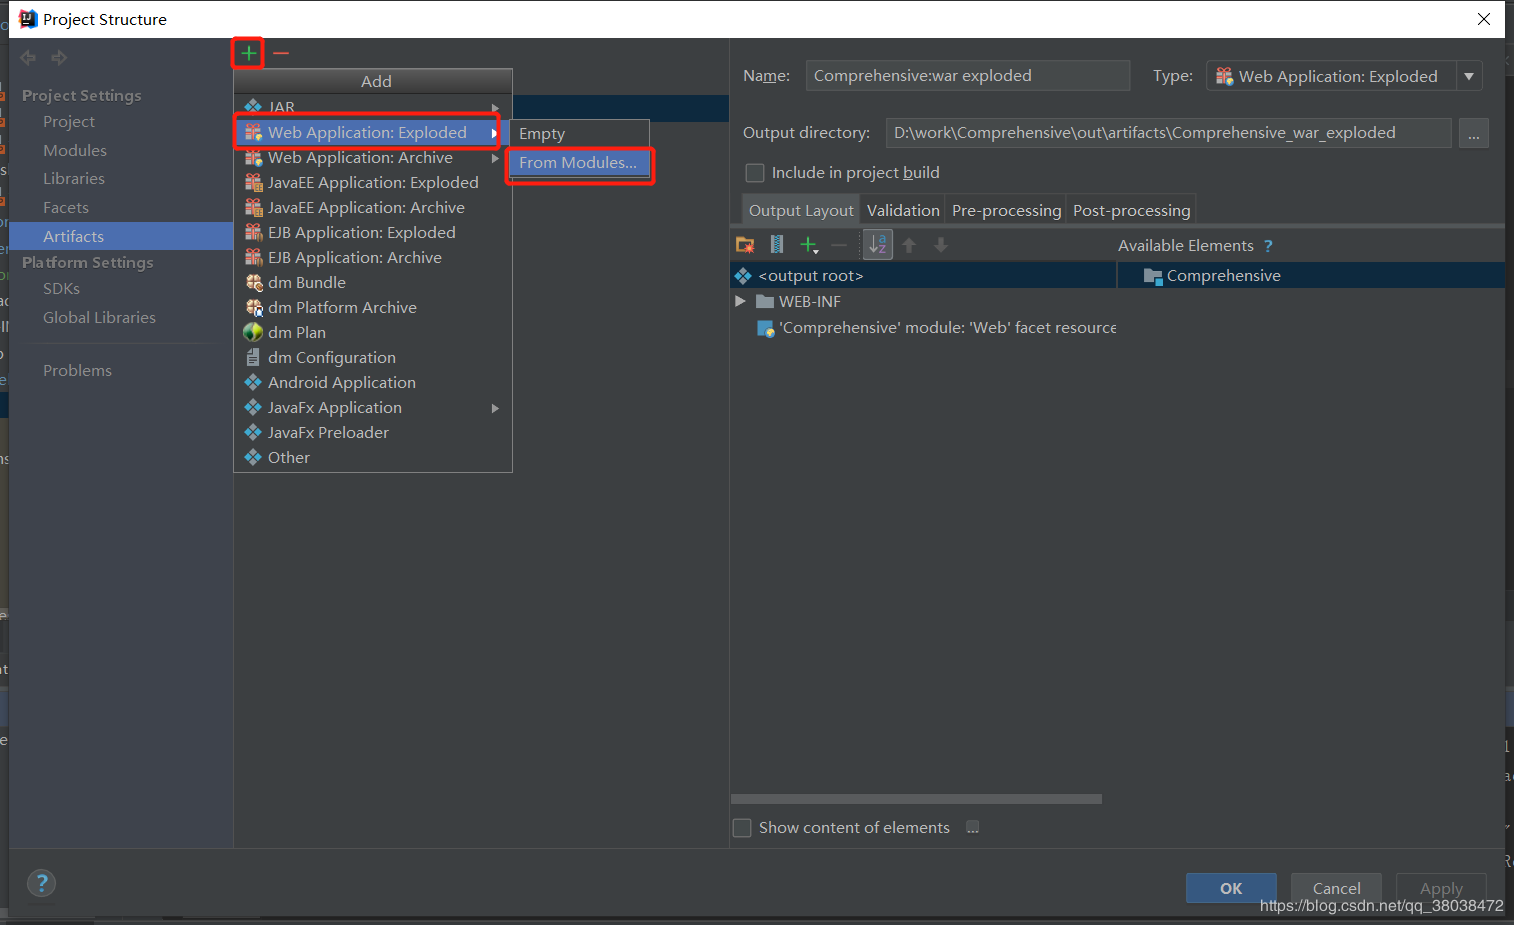Image resolution: width=1514 pixels, height=925 pixels.
Task: Click the Move Up arrow icon
Action: point(909,245)
